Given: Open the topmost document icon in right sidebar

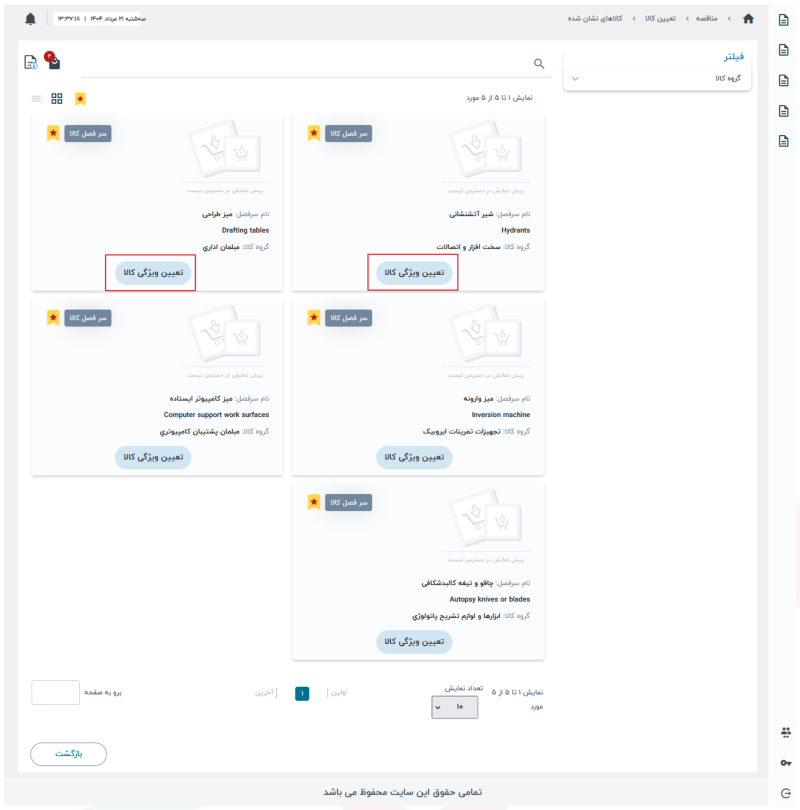Looking at the screenshot, I should pyautogui.click(x=783, y=20).
